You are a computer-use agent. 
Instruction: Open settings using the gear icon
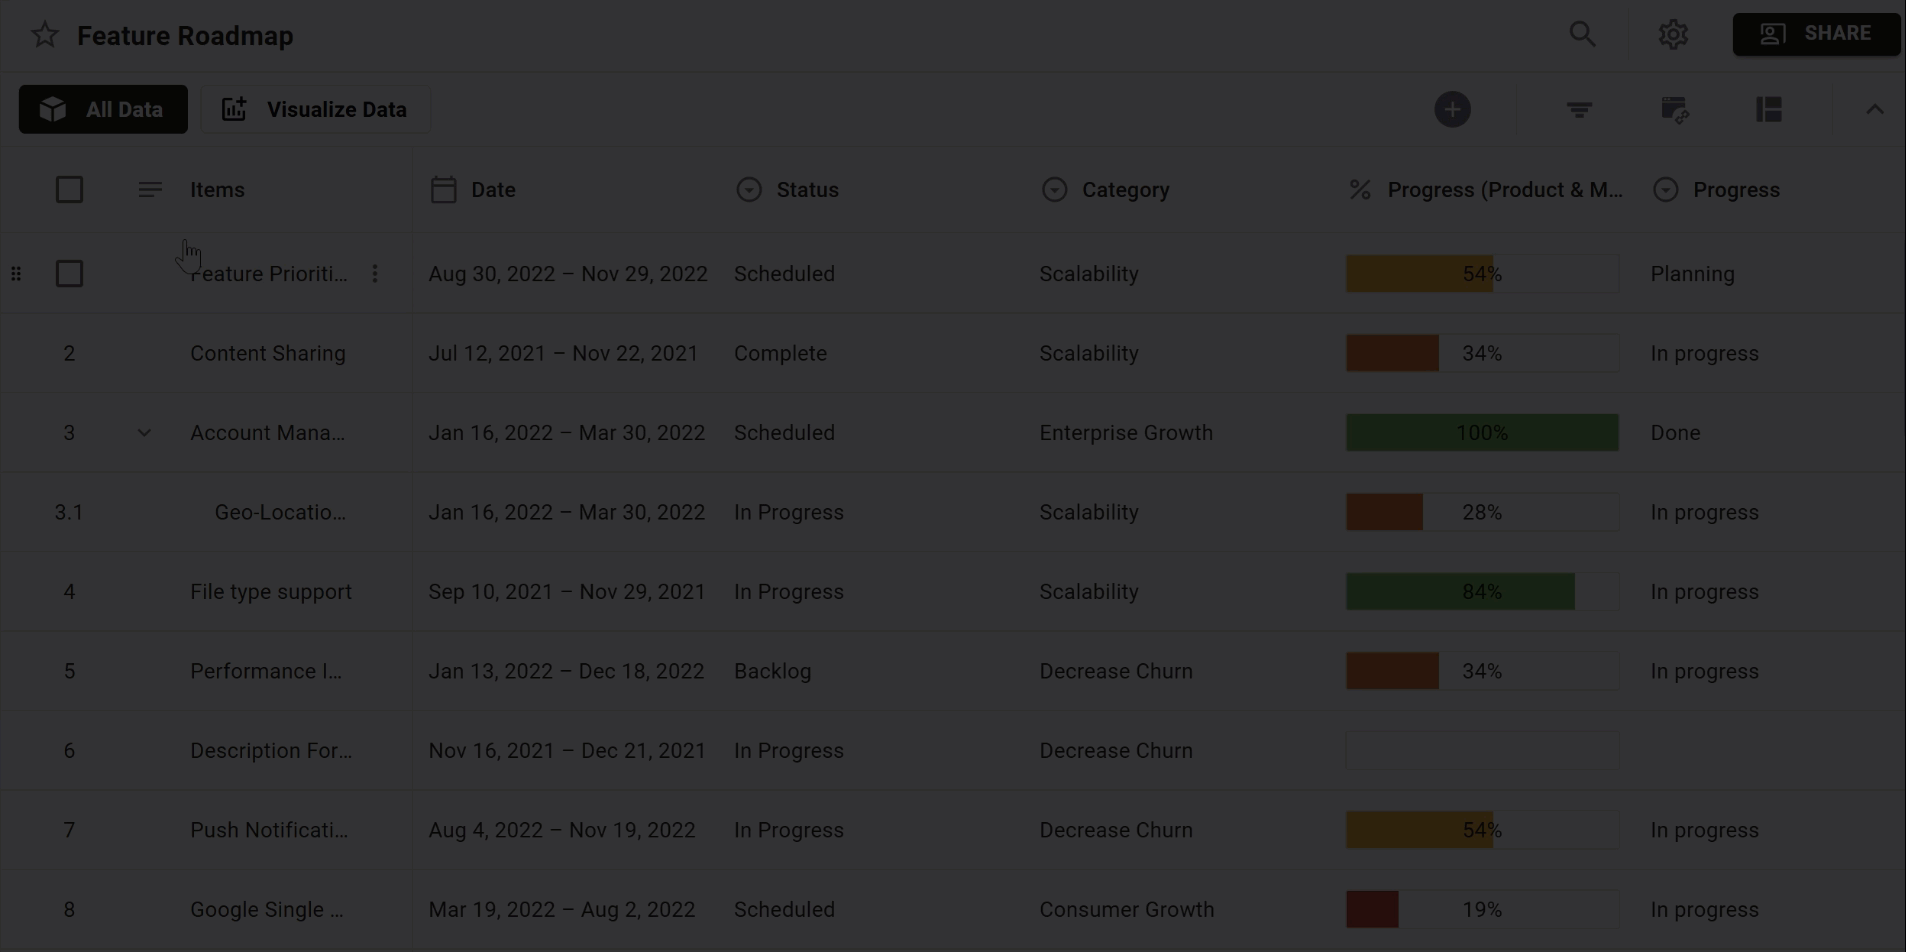(1673, 33)
